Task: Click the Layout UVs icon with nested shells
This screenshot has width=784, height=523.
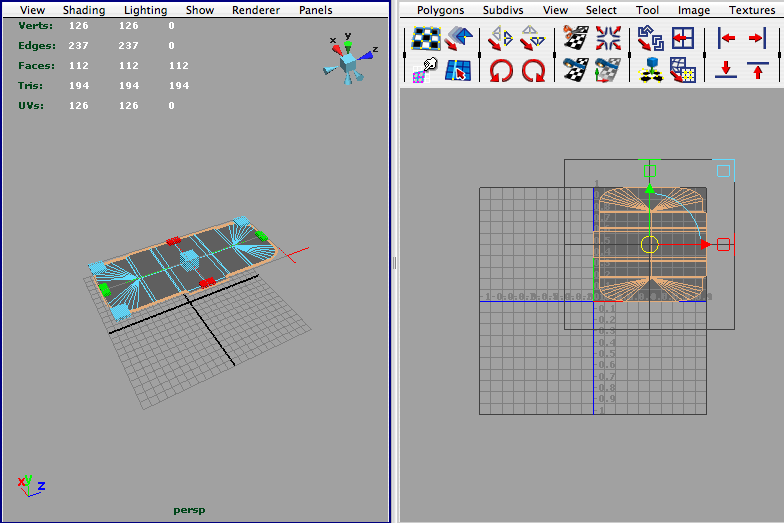Action: (x=650, y=38)
